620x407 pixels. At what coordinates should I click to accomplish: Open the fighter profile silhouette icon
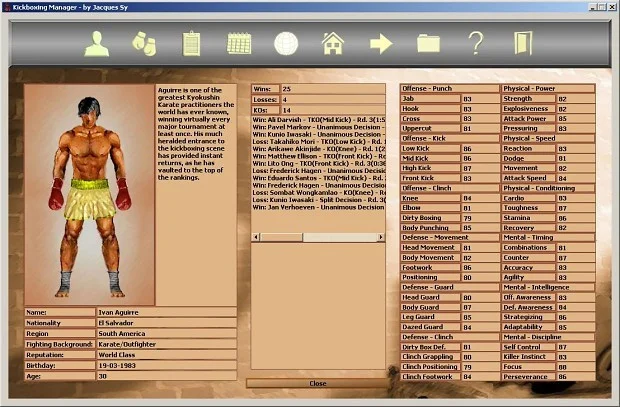[96, 44]
